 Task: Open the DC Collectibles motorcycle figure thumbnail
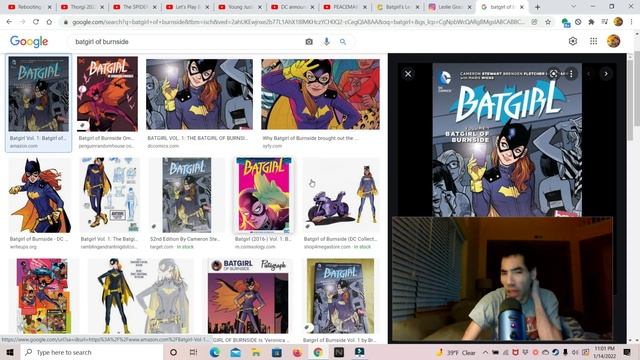pos(342,195)
